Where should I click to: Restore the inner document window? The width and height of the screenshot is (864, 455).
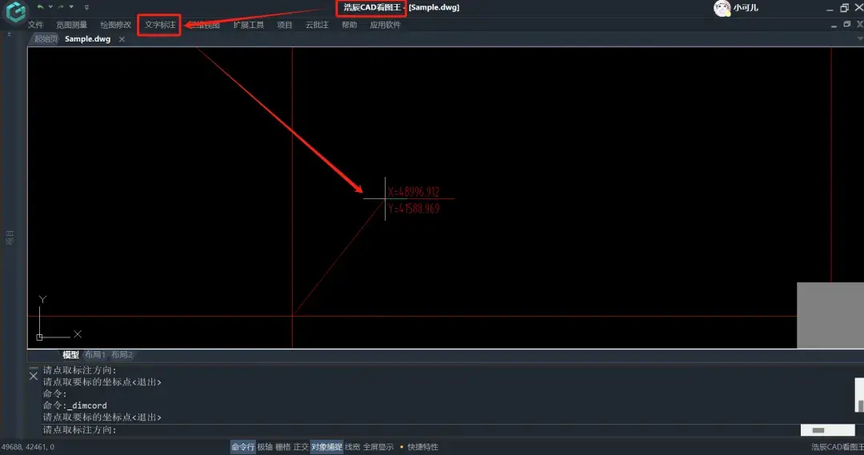pyautogui.click(x=847, y=24)
